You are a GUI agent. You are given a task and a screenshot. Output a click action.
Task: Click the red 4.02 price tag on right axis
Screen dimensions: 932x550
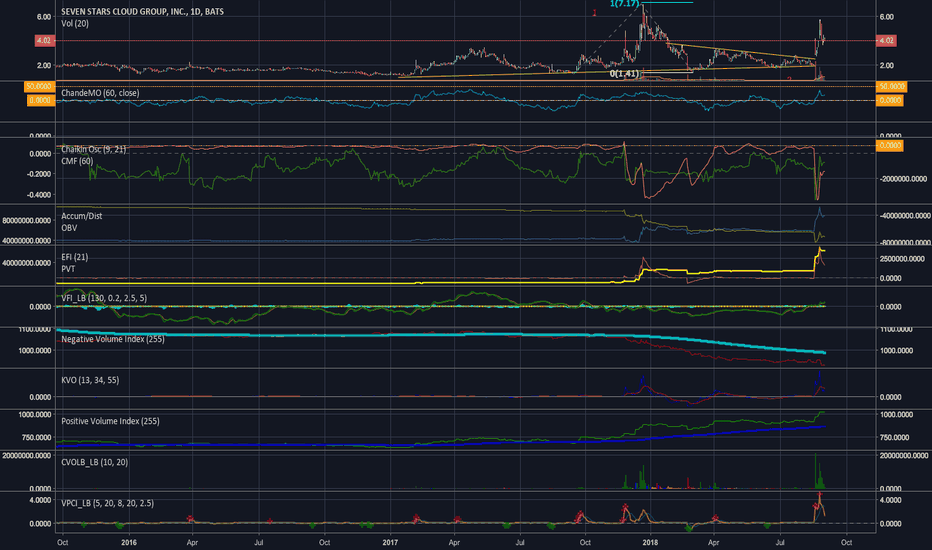pos(886,40)
